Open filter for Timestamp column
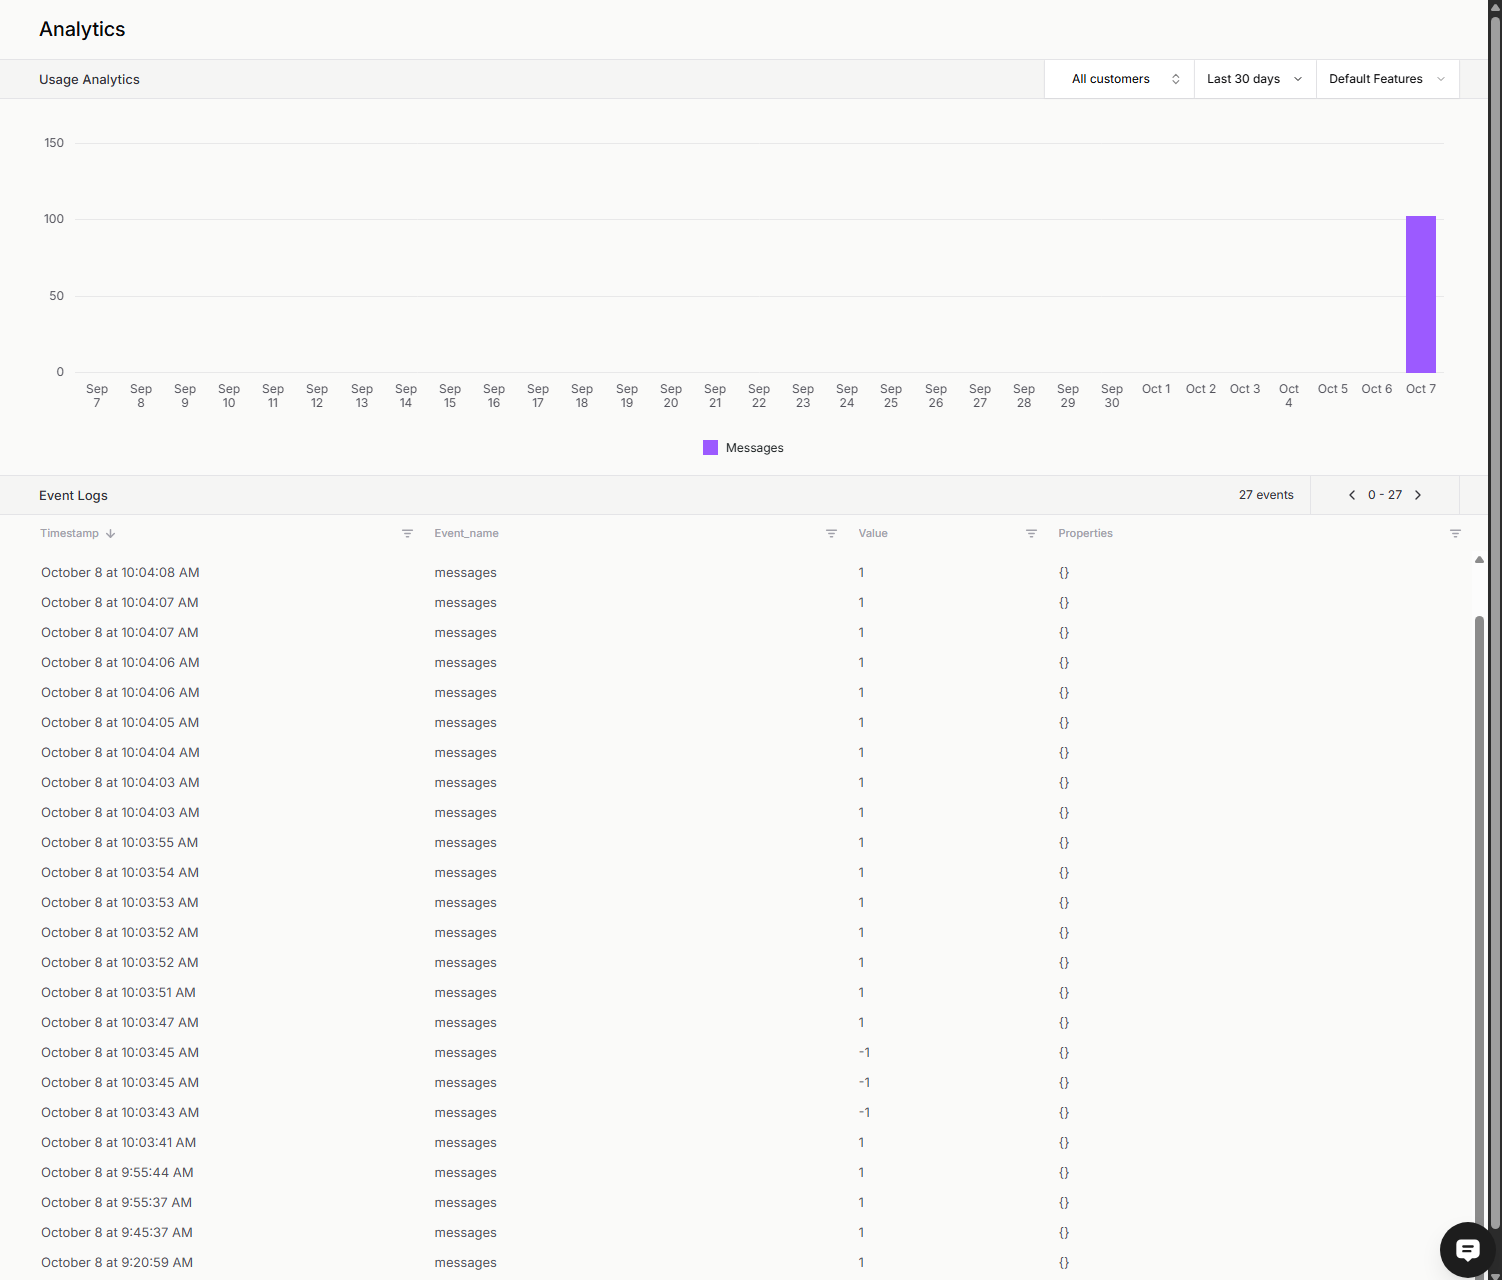This screenshot has height=1280, width=1502. pyautogui.click(x=407, y=534)
